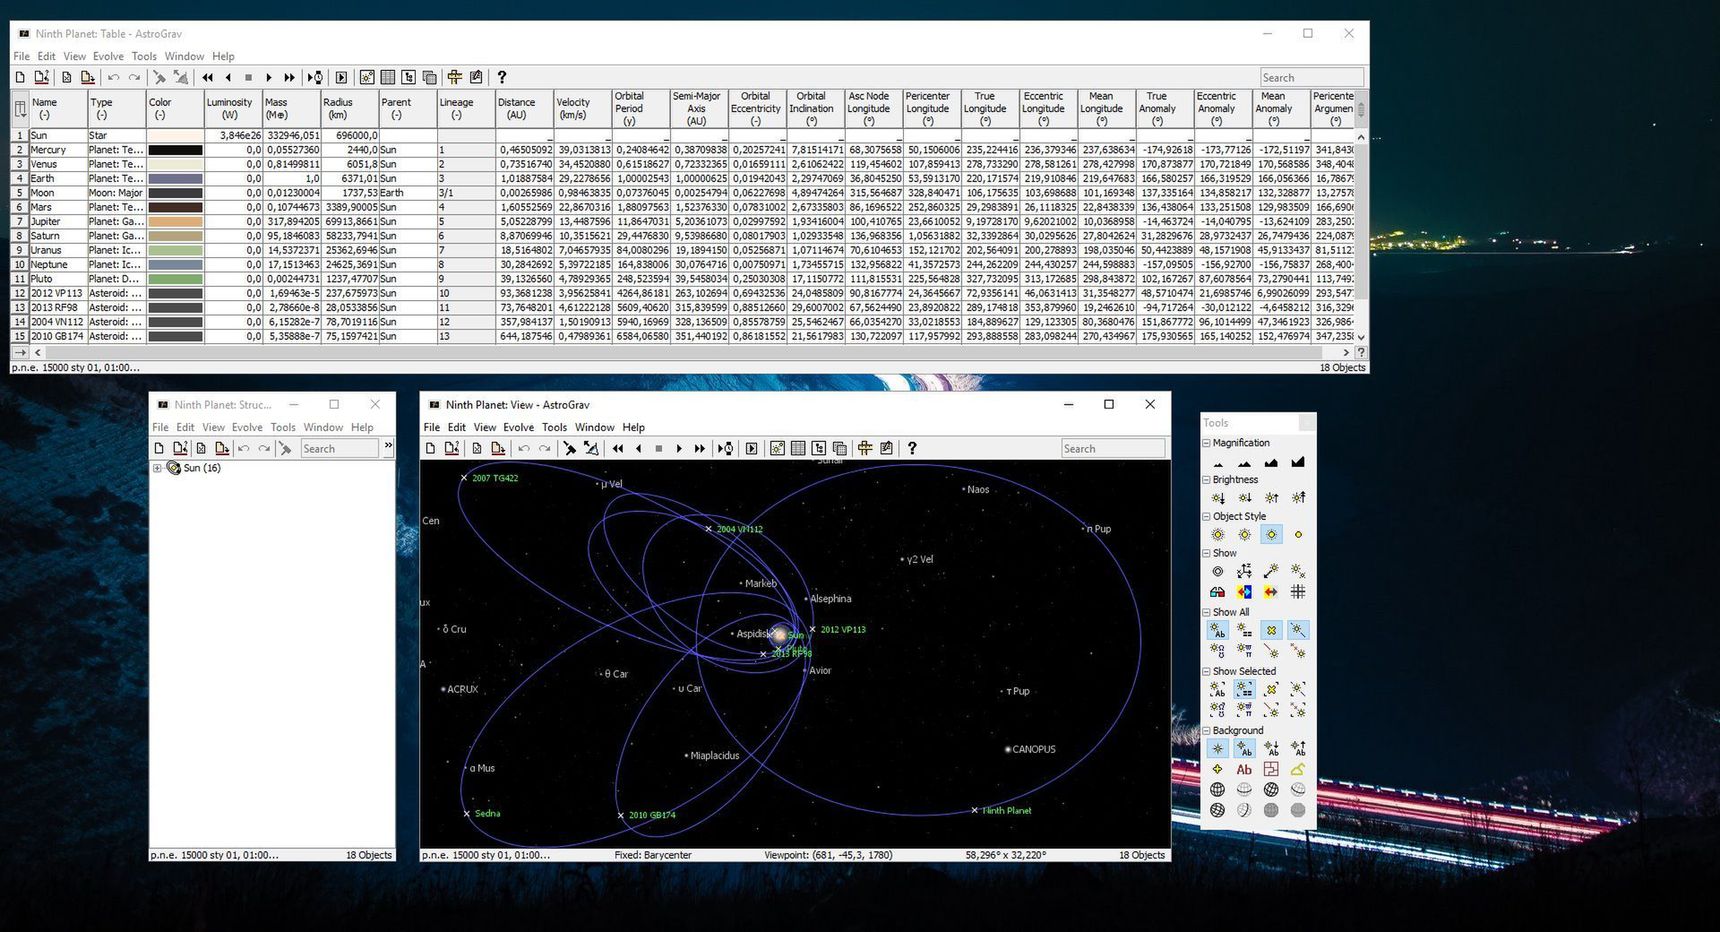Viewport: 1720px width, 932px height.
Task: Click the grid icon in the Show section
Action: pos(1298,592)
